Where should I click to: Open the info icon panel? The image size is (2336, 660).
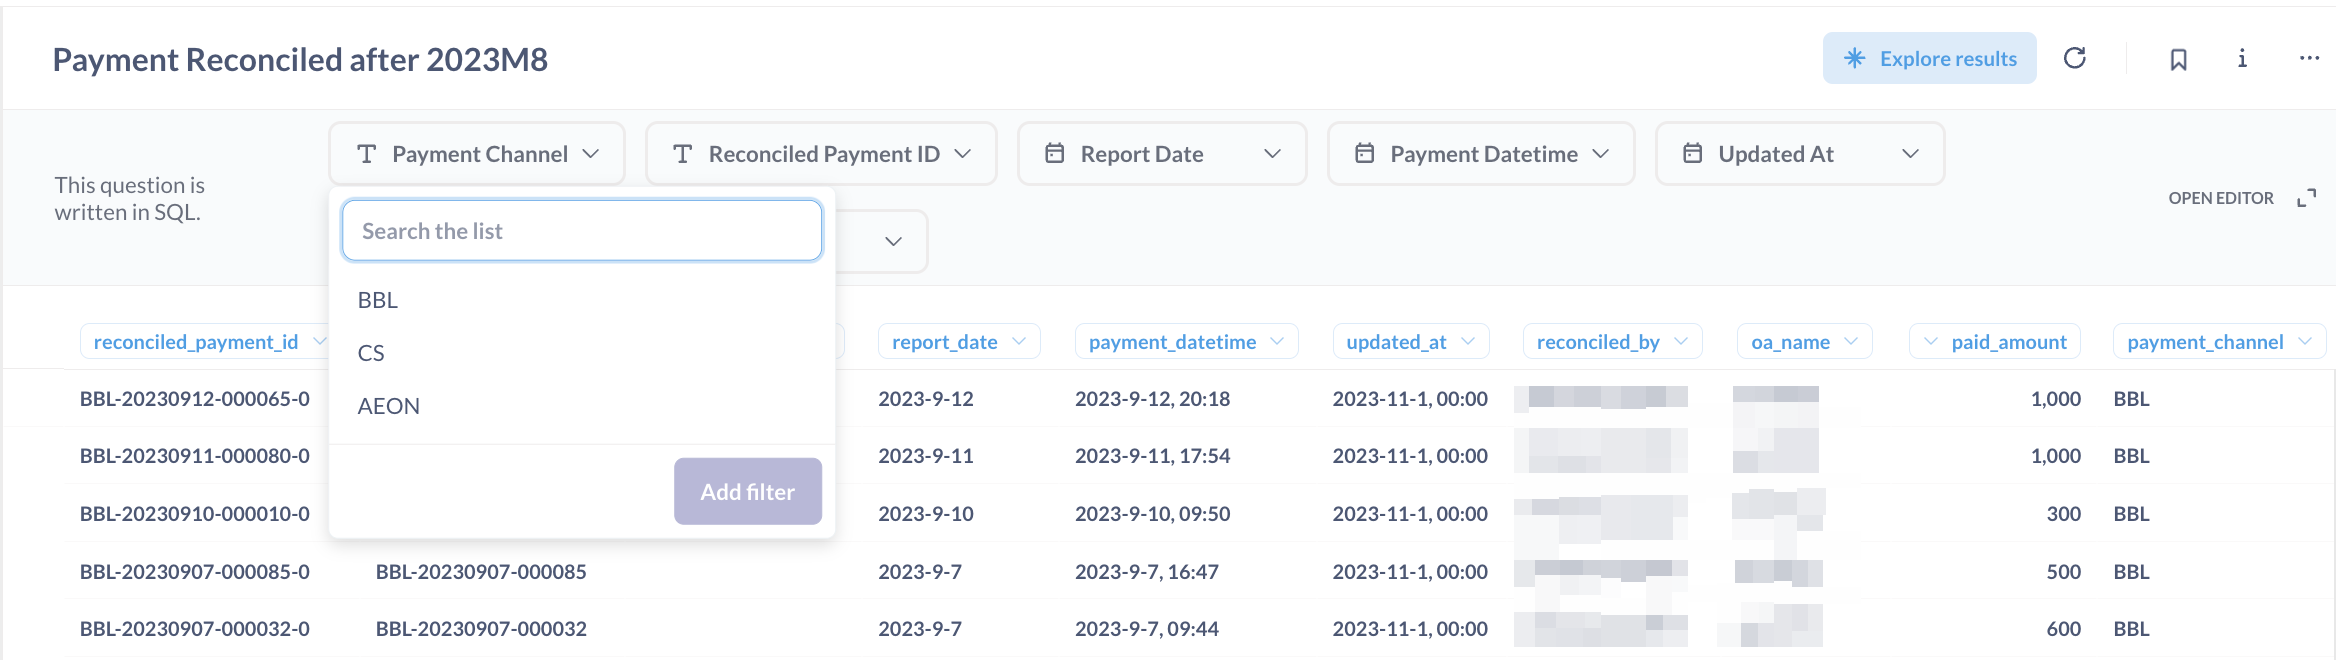click(2242, 58)
